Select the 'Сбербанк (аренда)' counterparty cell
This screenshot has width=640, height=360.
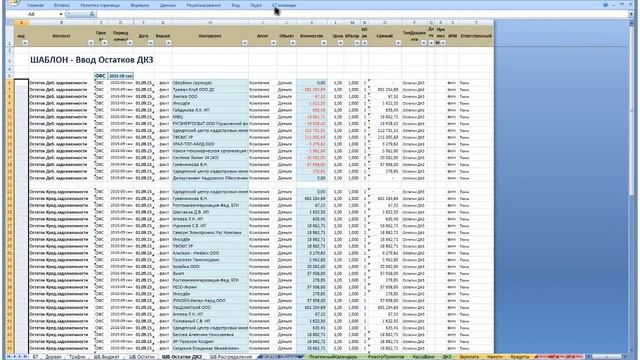pos(210,83)
